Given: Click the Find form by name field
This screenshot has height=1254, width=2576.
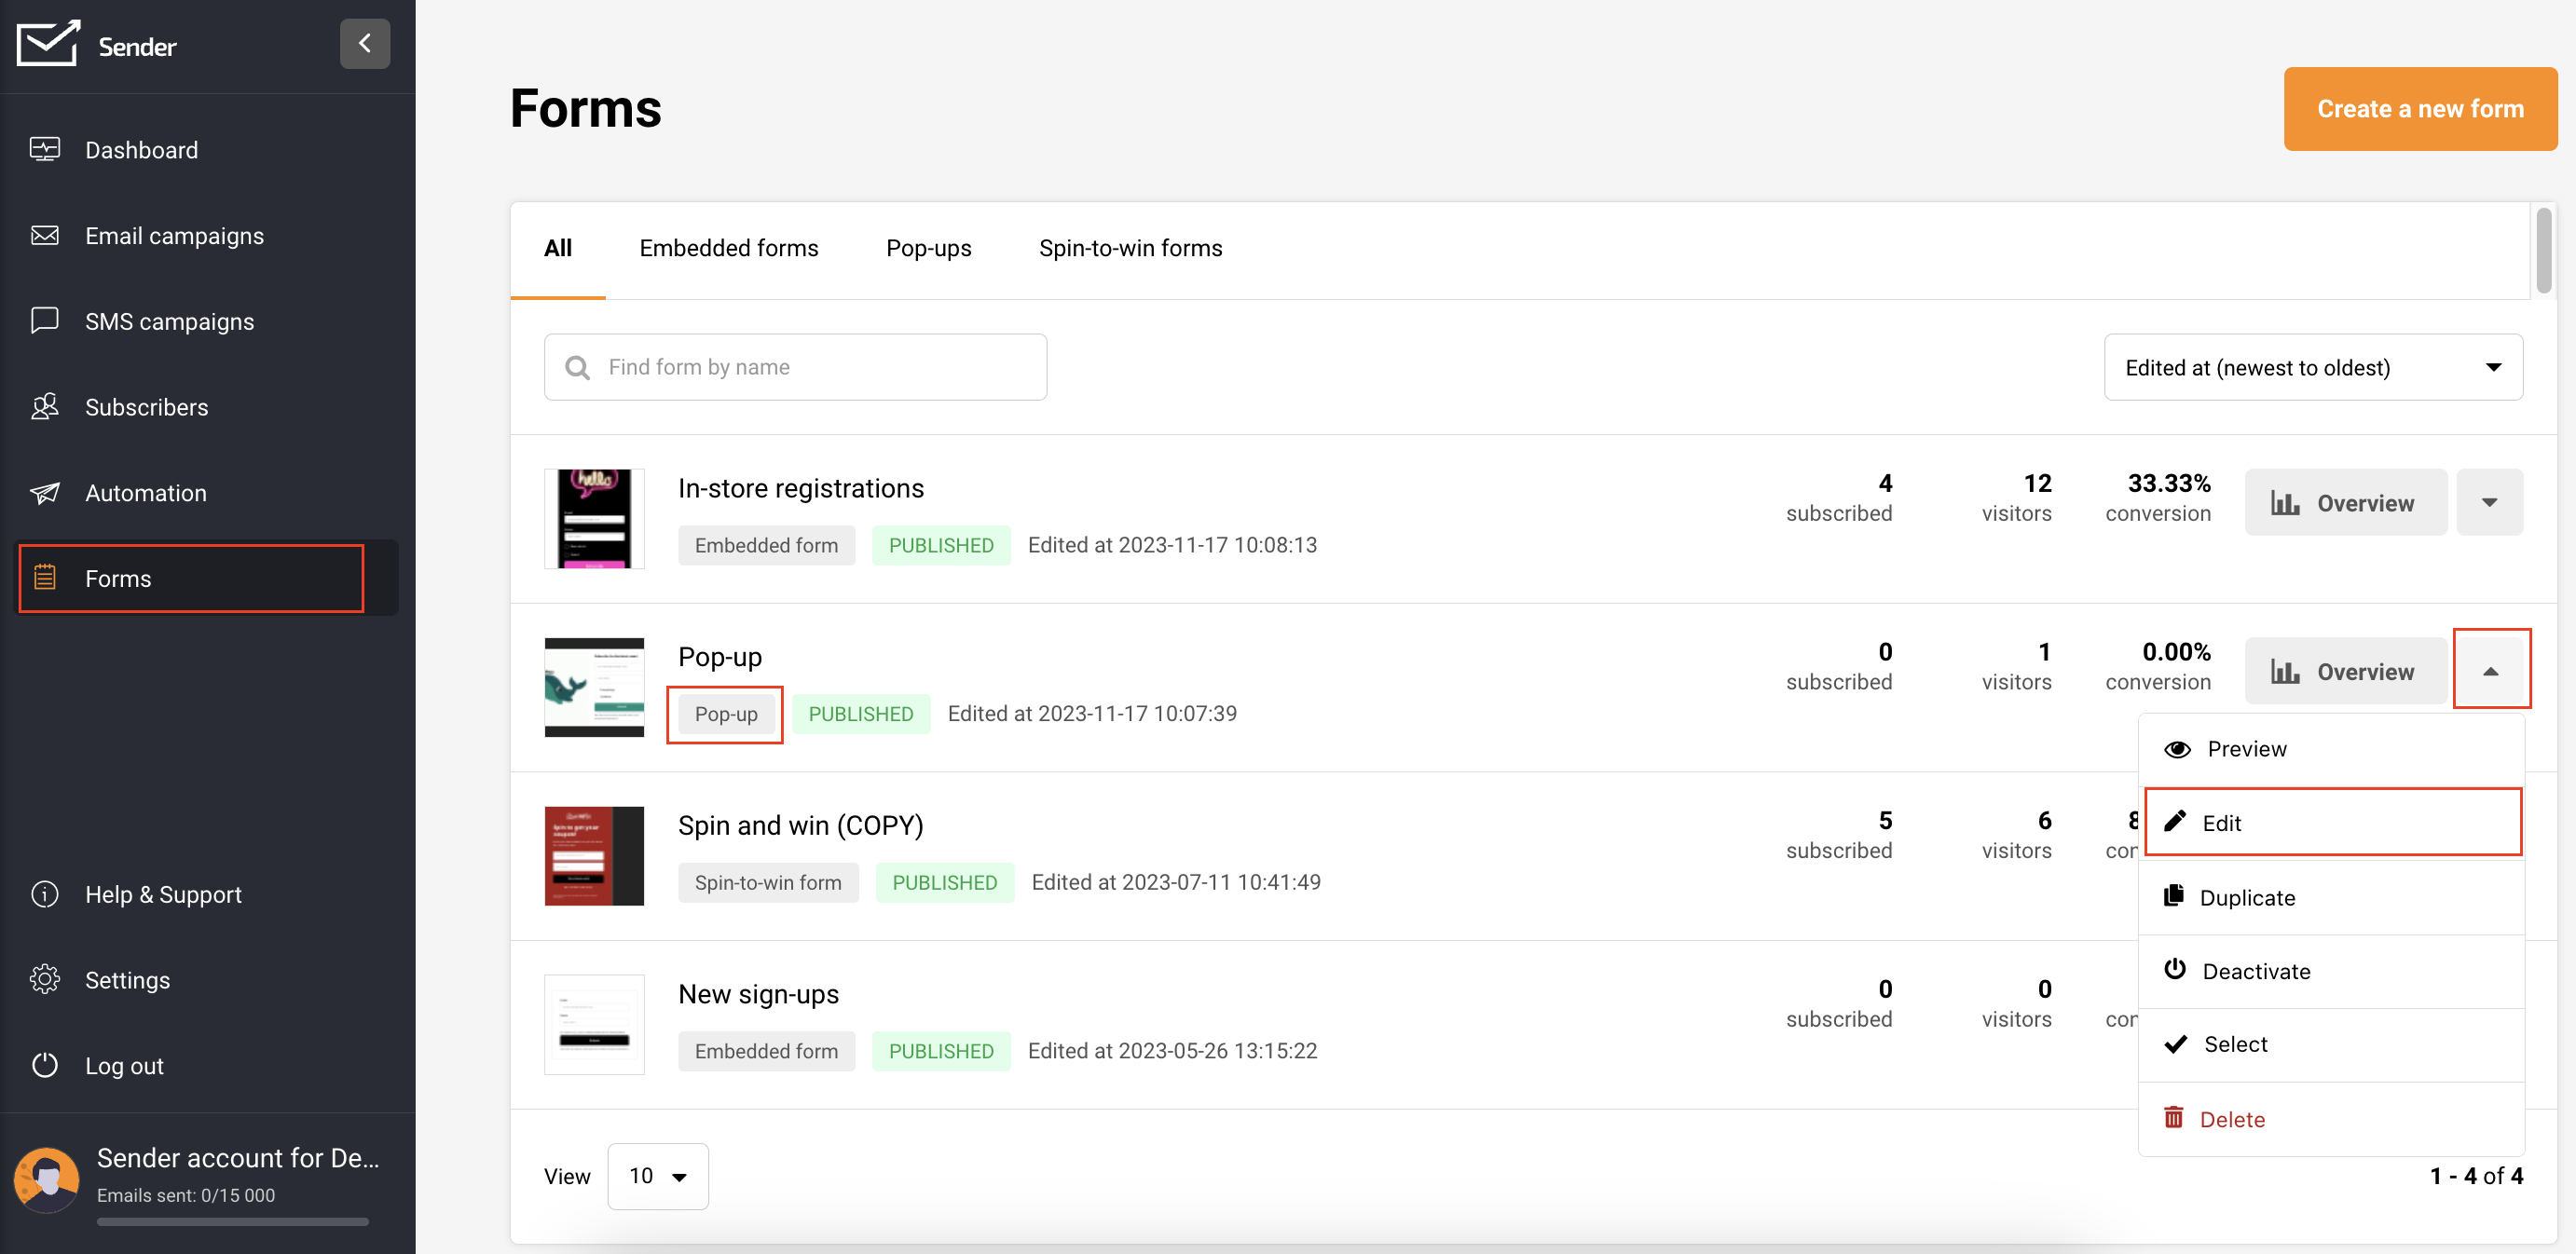Looking at the screenshot, I should pos(796,368).
